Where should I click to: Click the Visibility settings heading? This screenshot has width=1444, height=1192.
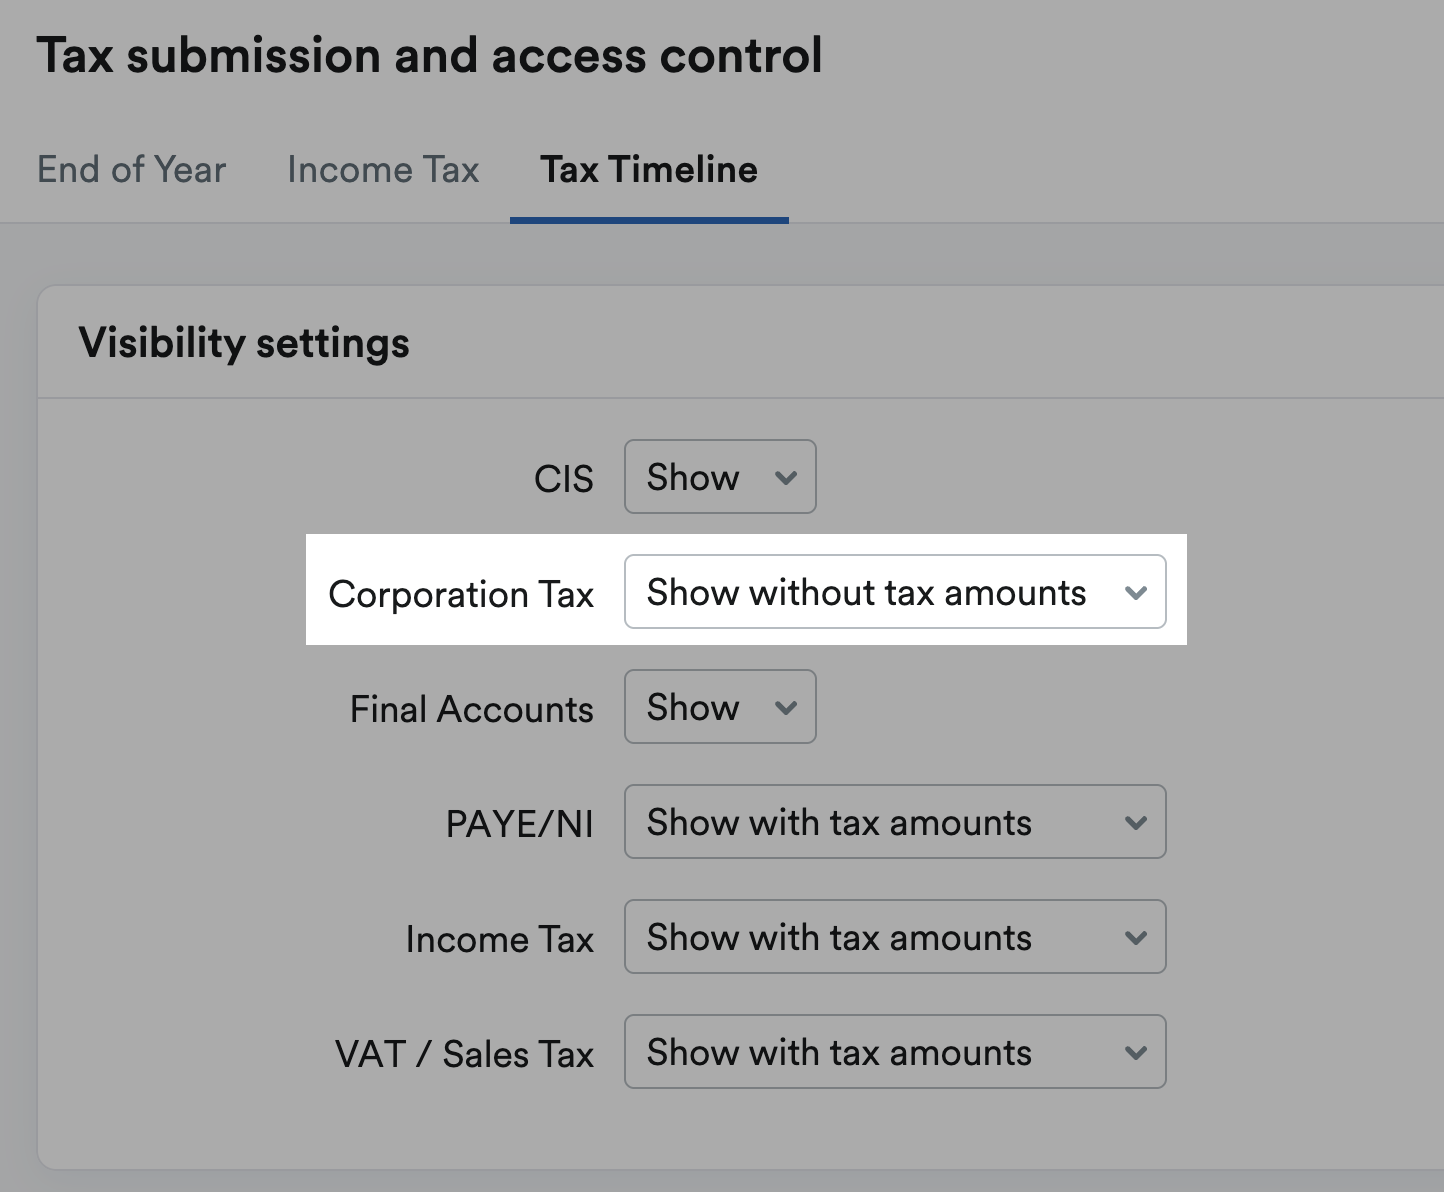[x=244, y=343]
